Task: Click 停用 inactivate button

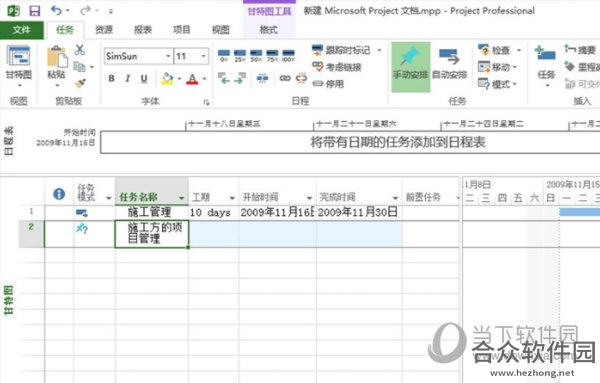Action: [x=328, y=83]
